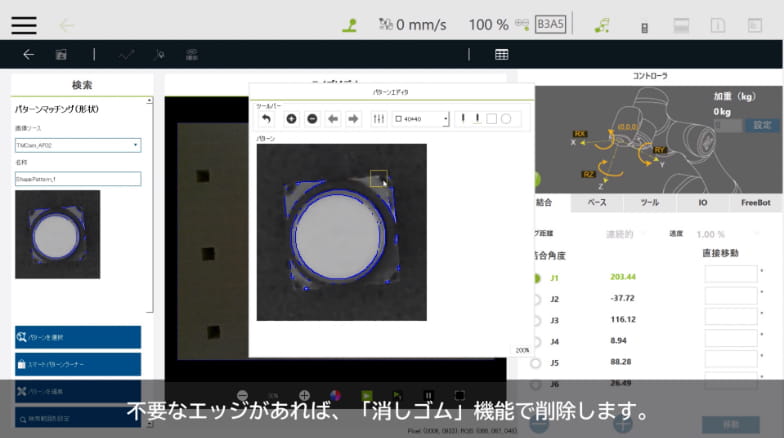Click the line graph icon in dark toolbar
The width and height of the screenshot is (784, 438).
126,54
